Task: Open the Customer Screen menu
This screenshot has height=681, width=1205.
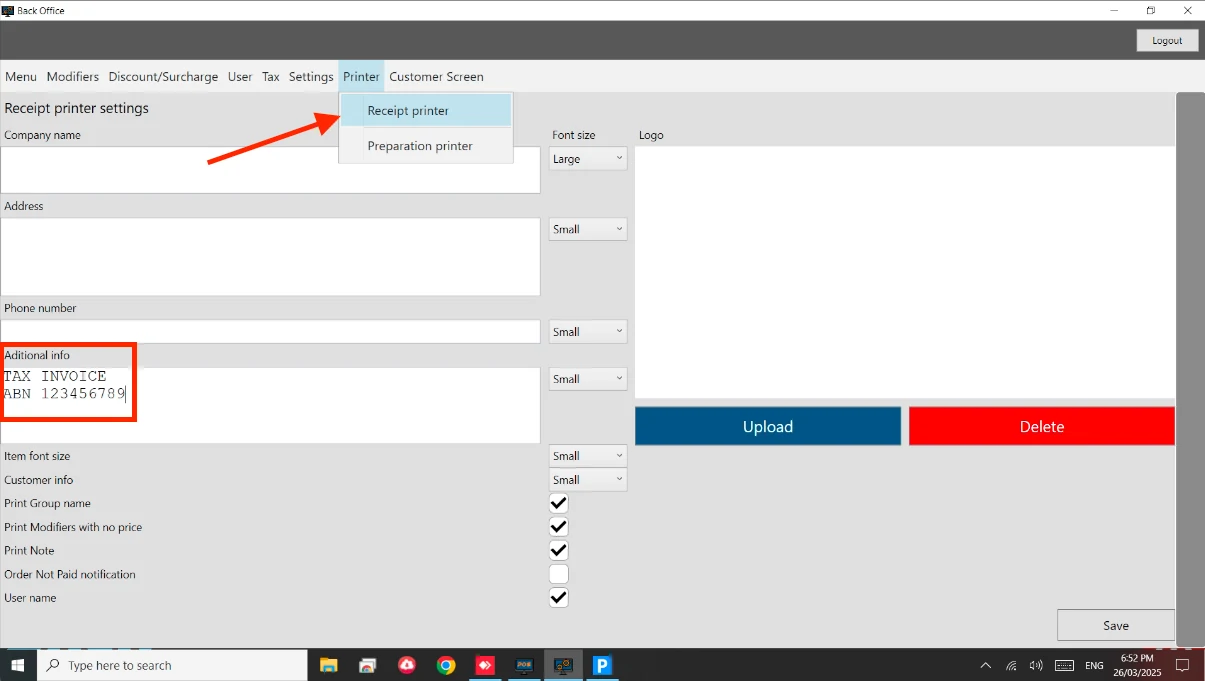Action: [x=436, y=76]
